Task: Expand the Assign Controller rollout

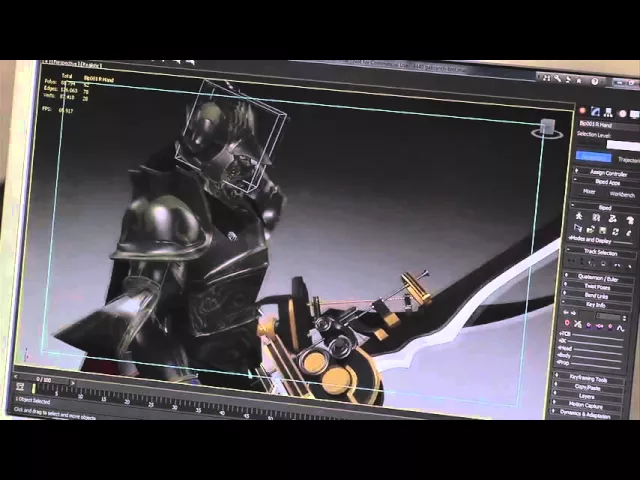Action: (606, 172)
